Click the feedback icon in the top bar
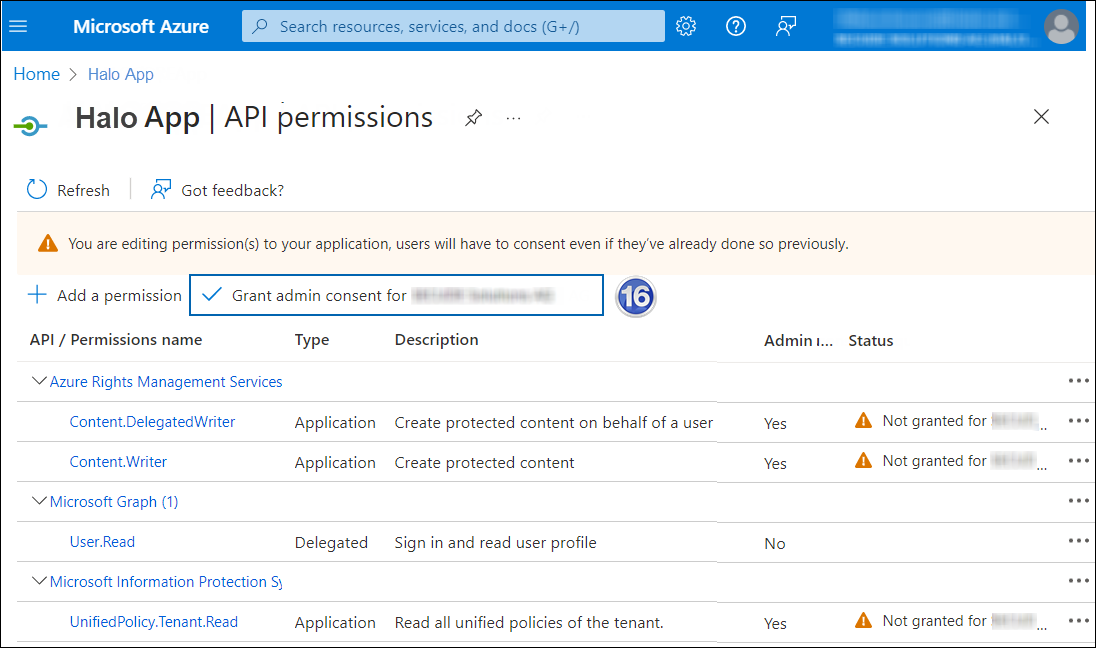Image resolution: width=1096 pixels, height=648 pixels. 786,26
